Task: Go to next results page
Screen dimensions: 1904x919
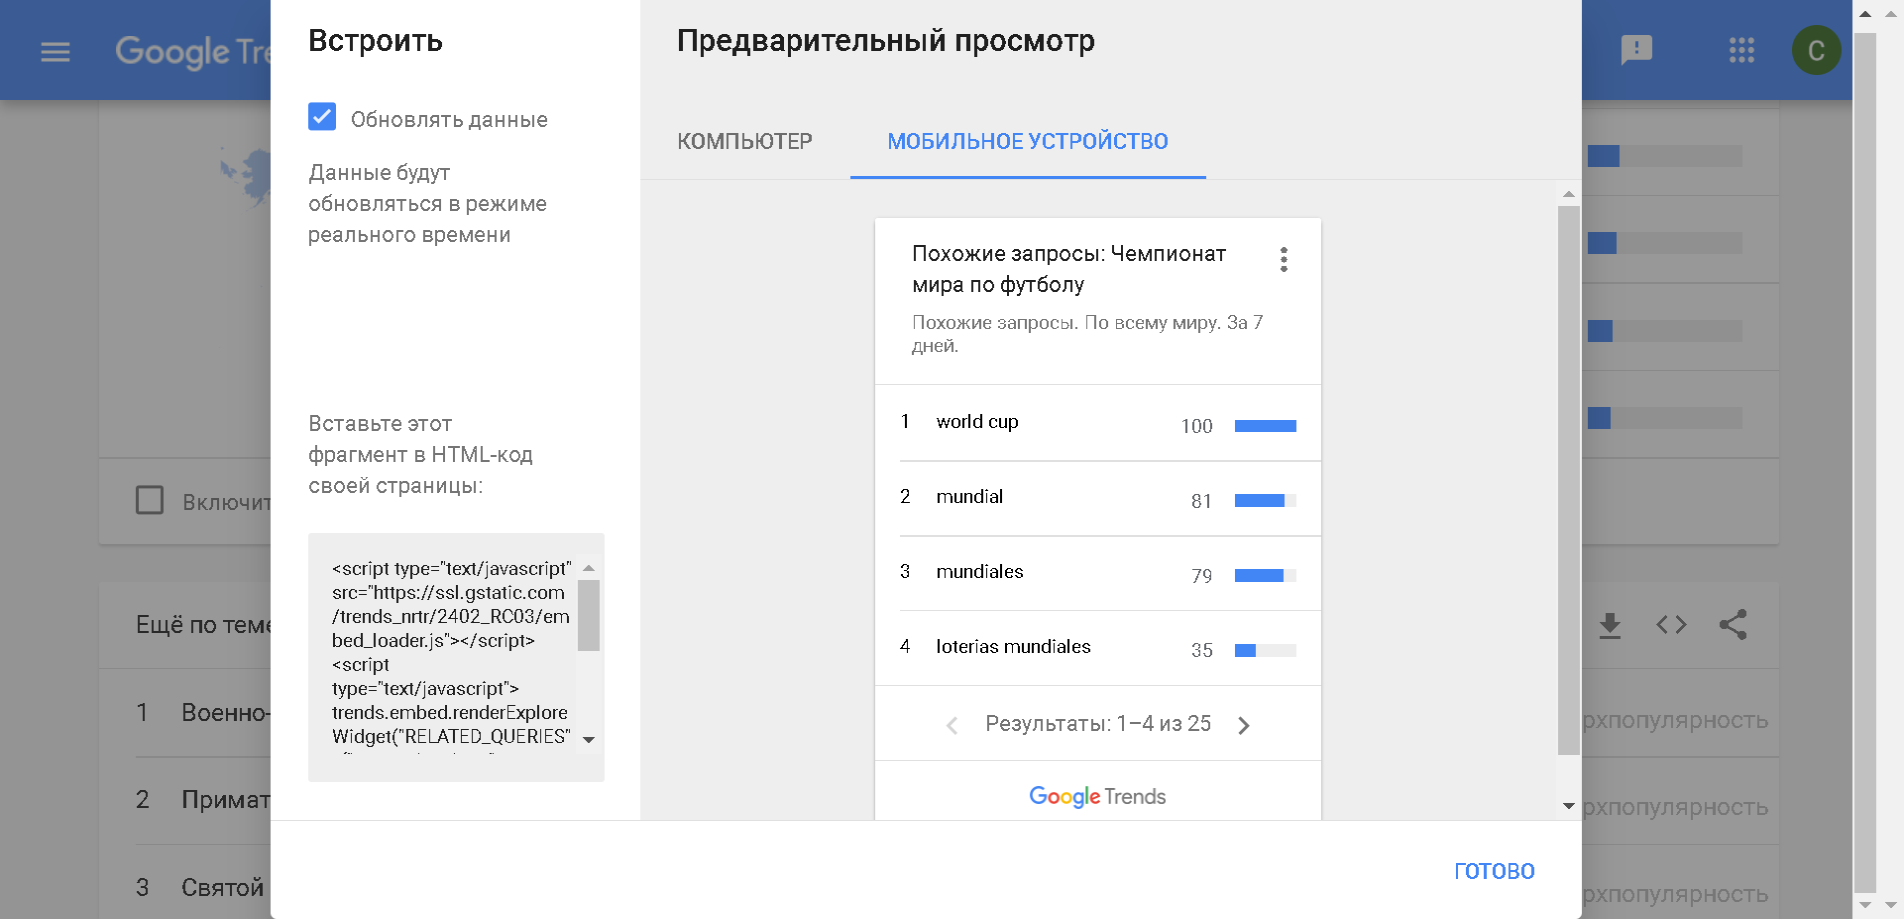Action: pos(1244,725)
